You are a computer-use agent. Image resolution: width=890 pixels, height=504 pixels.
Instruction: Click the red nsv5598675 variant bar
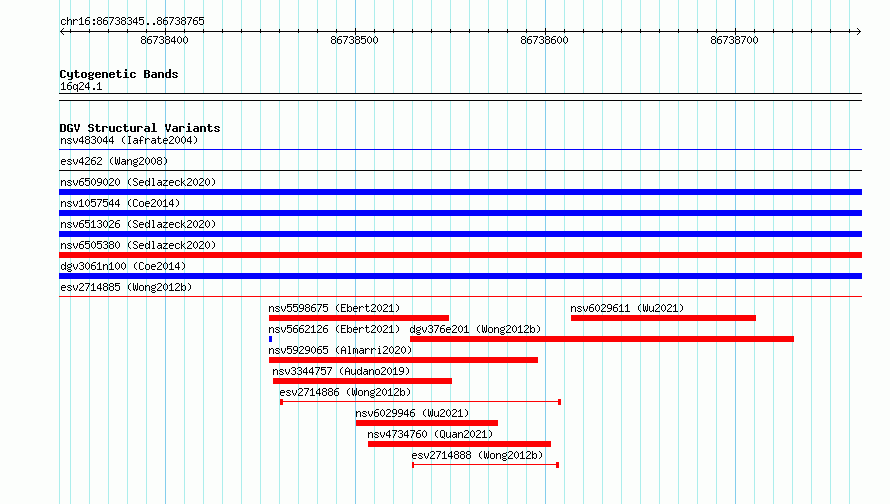click(x=359, y=318)
